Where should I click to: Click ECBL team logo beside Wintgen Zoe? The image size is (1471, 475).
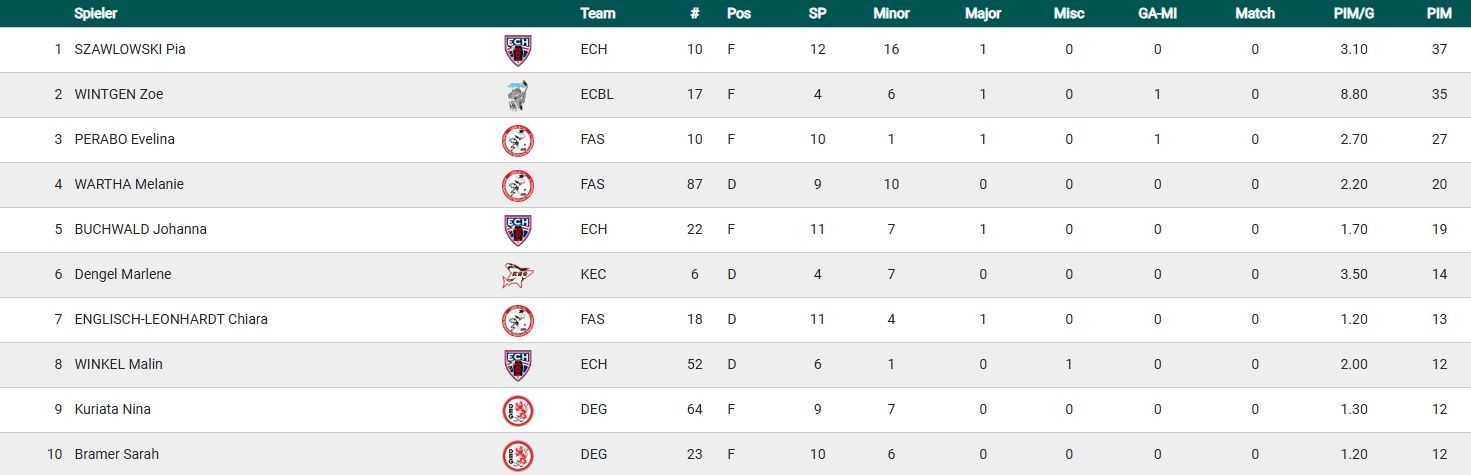pos(517,95)
